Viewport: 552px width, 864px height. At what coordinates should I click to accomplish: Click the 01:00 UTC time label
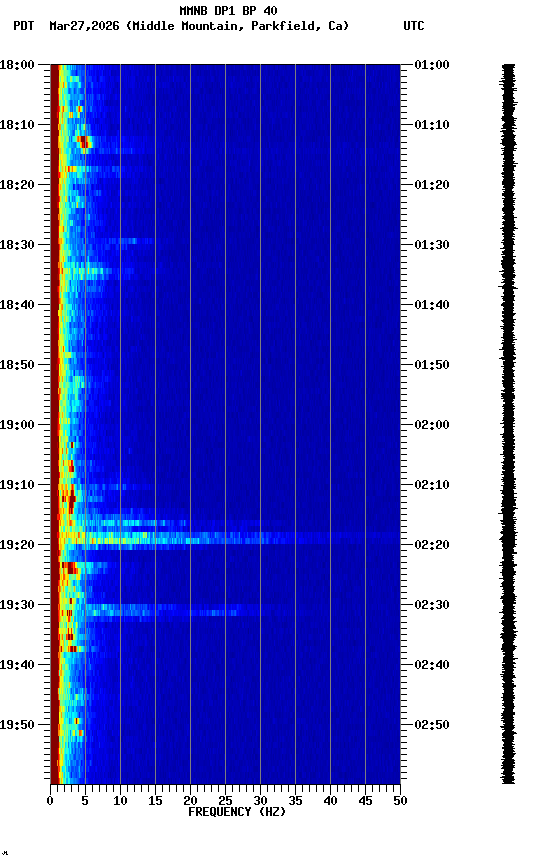[432, 65]
